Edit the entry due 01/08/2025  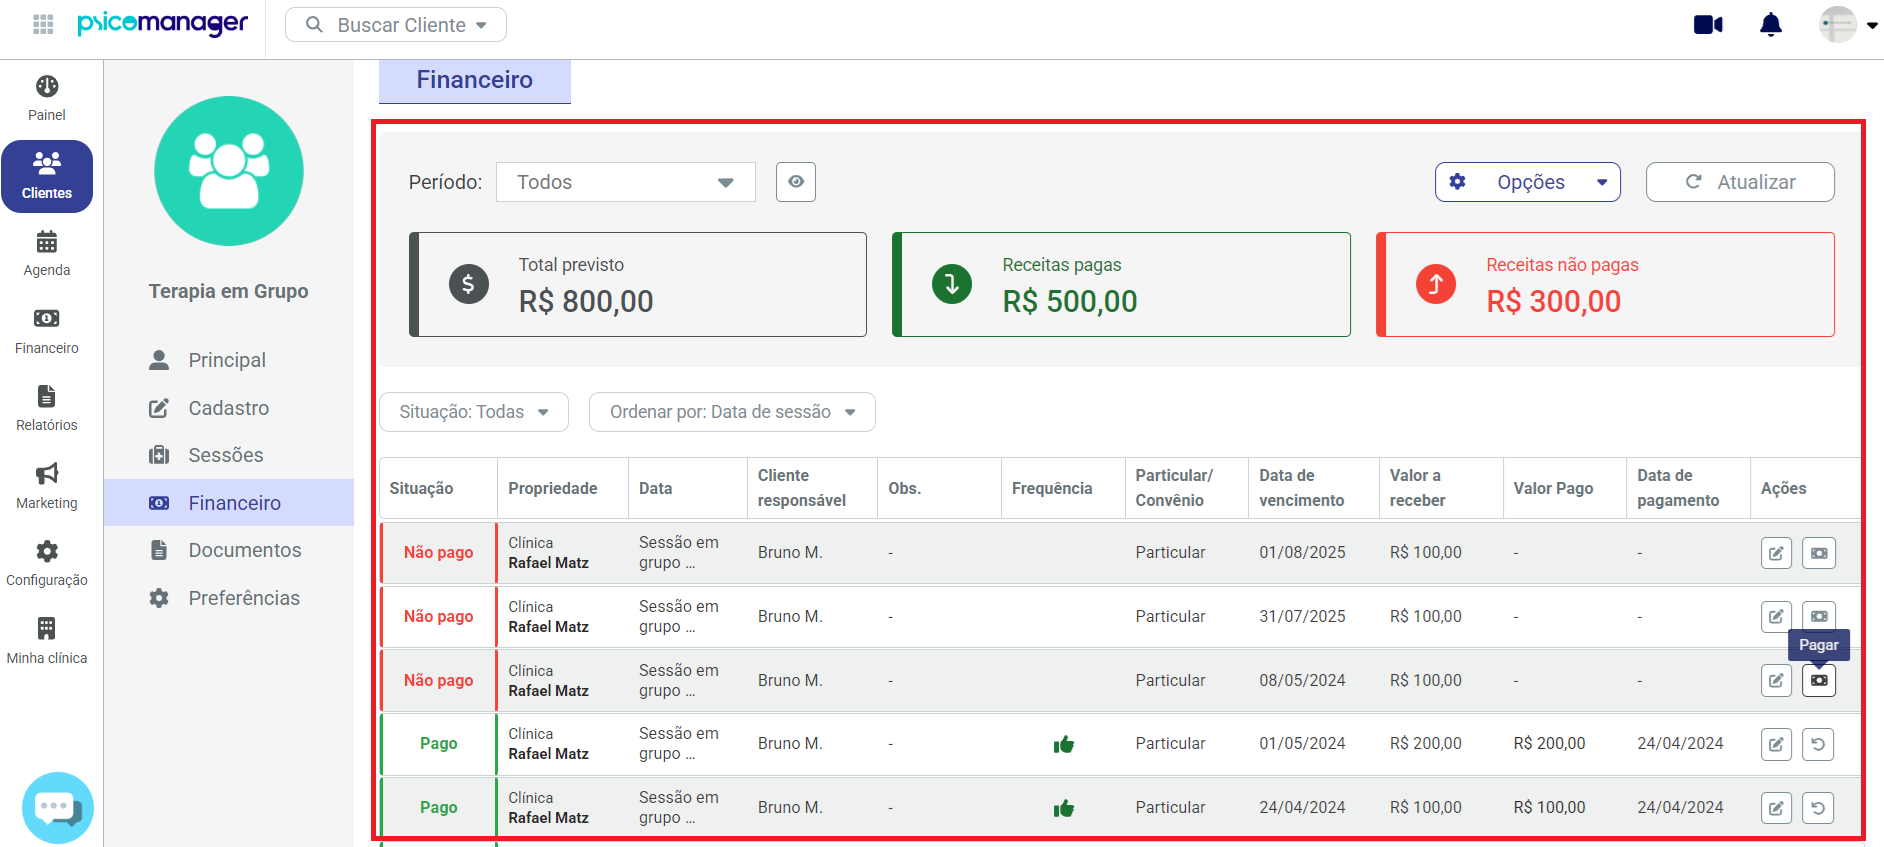pos(1776,553)
